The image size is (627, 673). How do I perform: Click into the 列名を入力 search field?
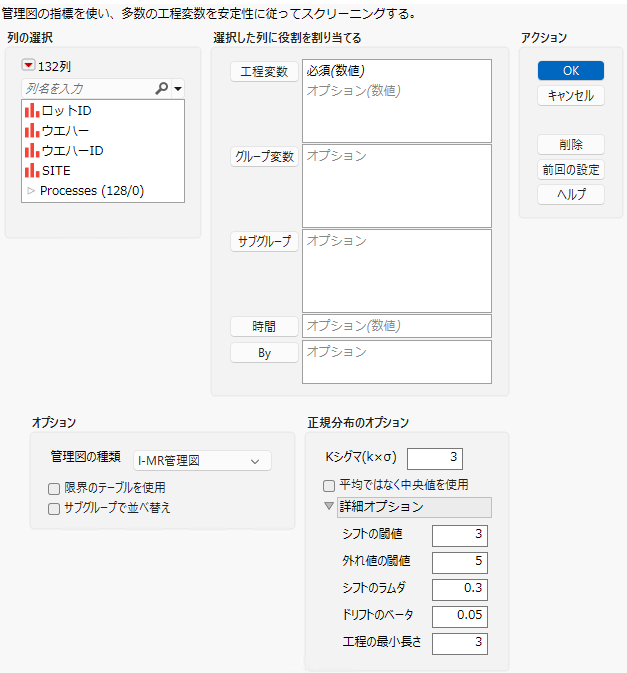coord(88,89)
